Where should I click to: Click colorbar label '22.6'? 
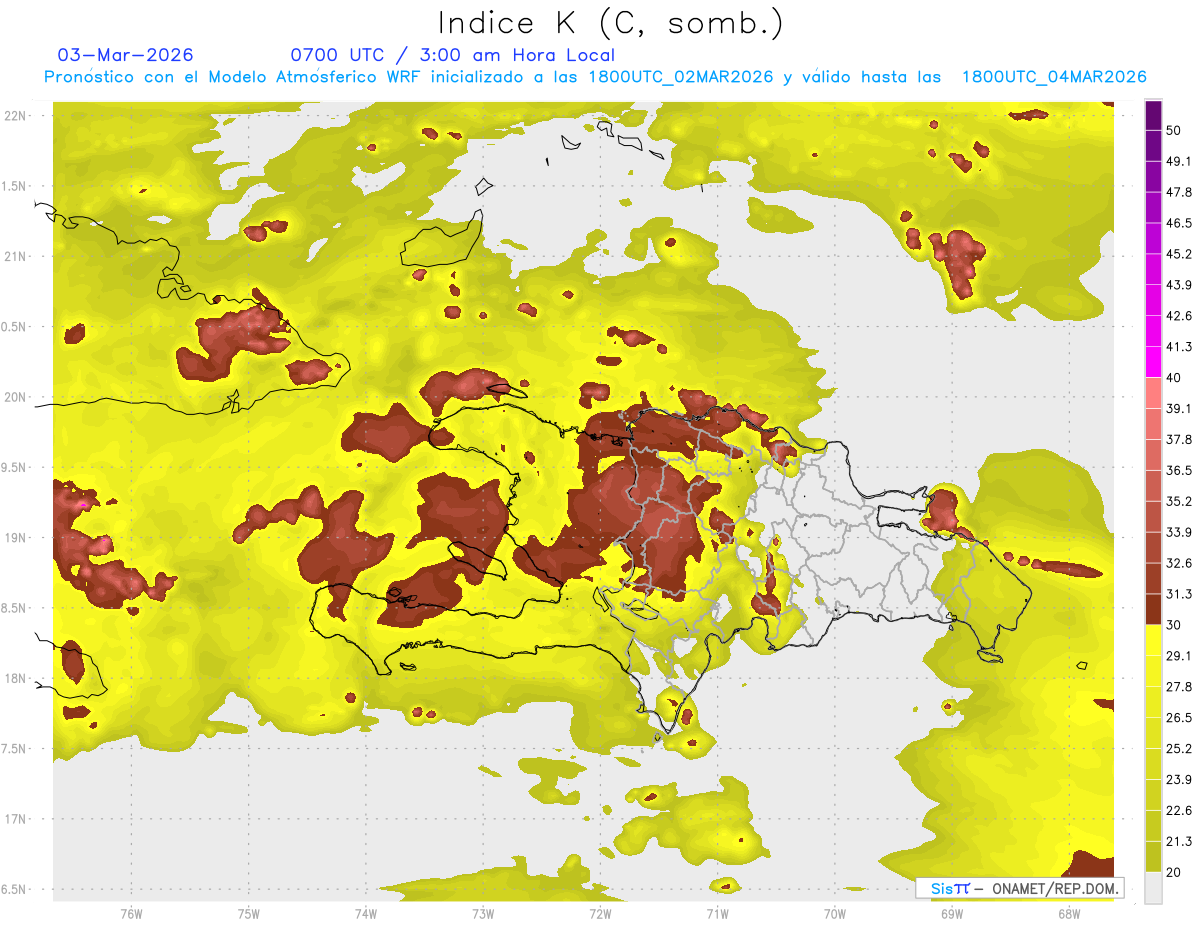[1179, 811]
